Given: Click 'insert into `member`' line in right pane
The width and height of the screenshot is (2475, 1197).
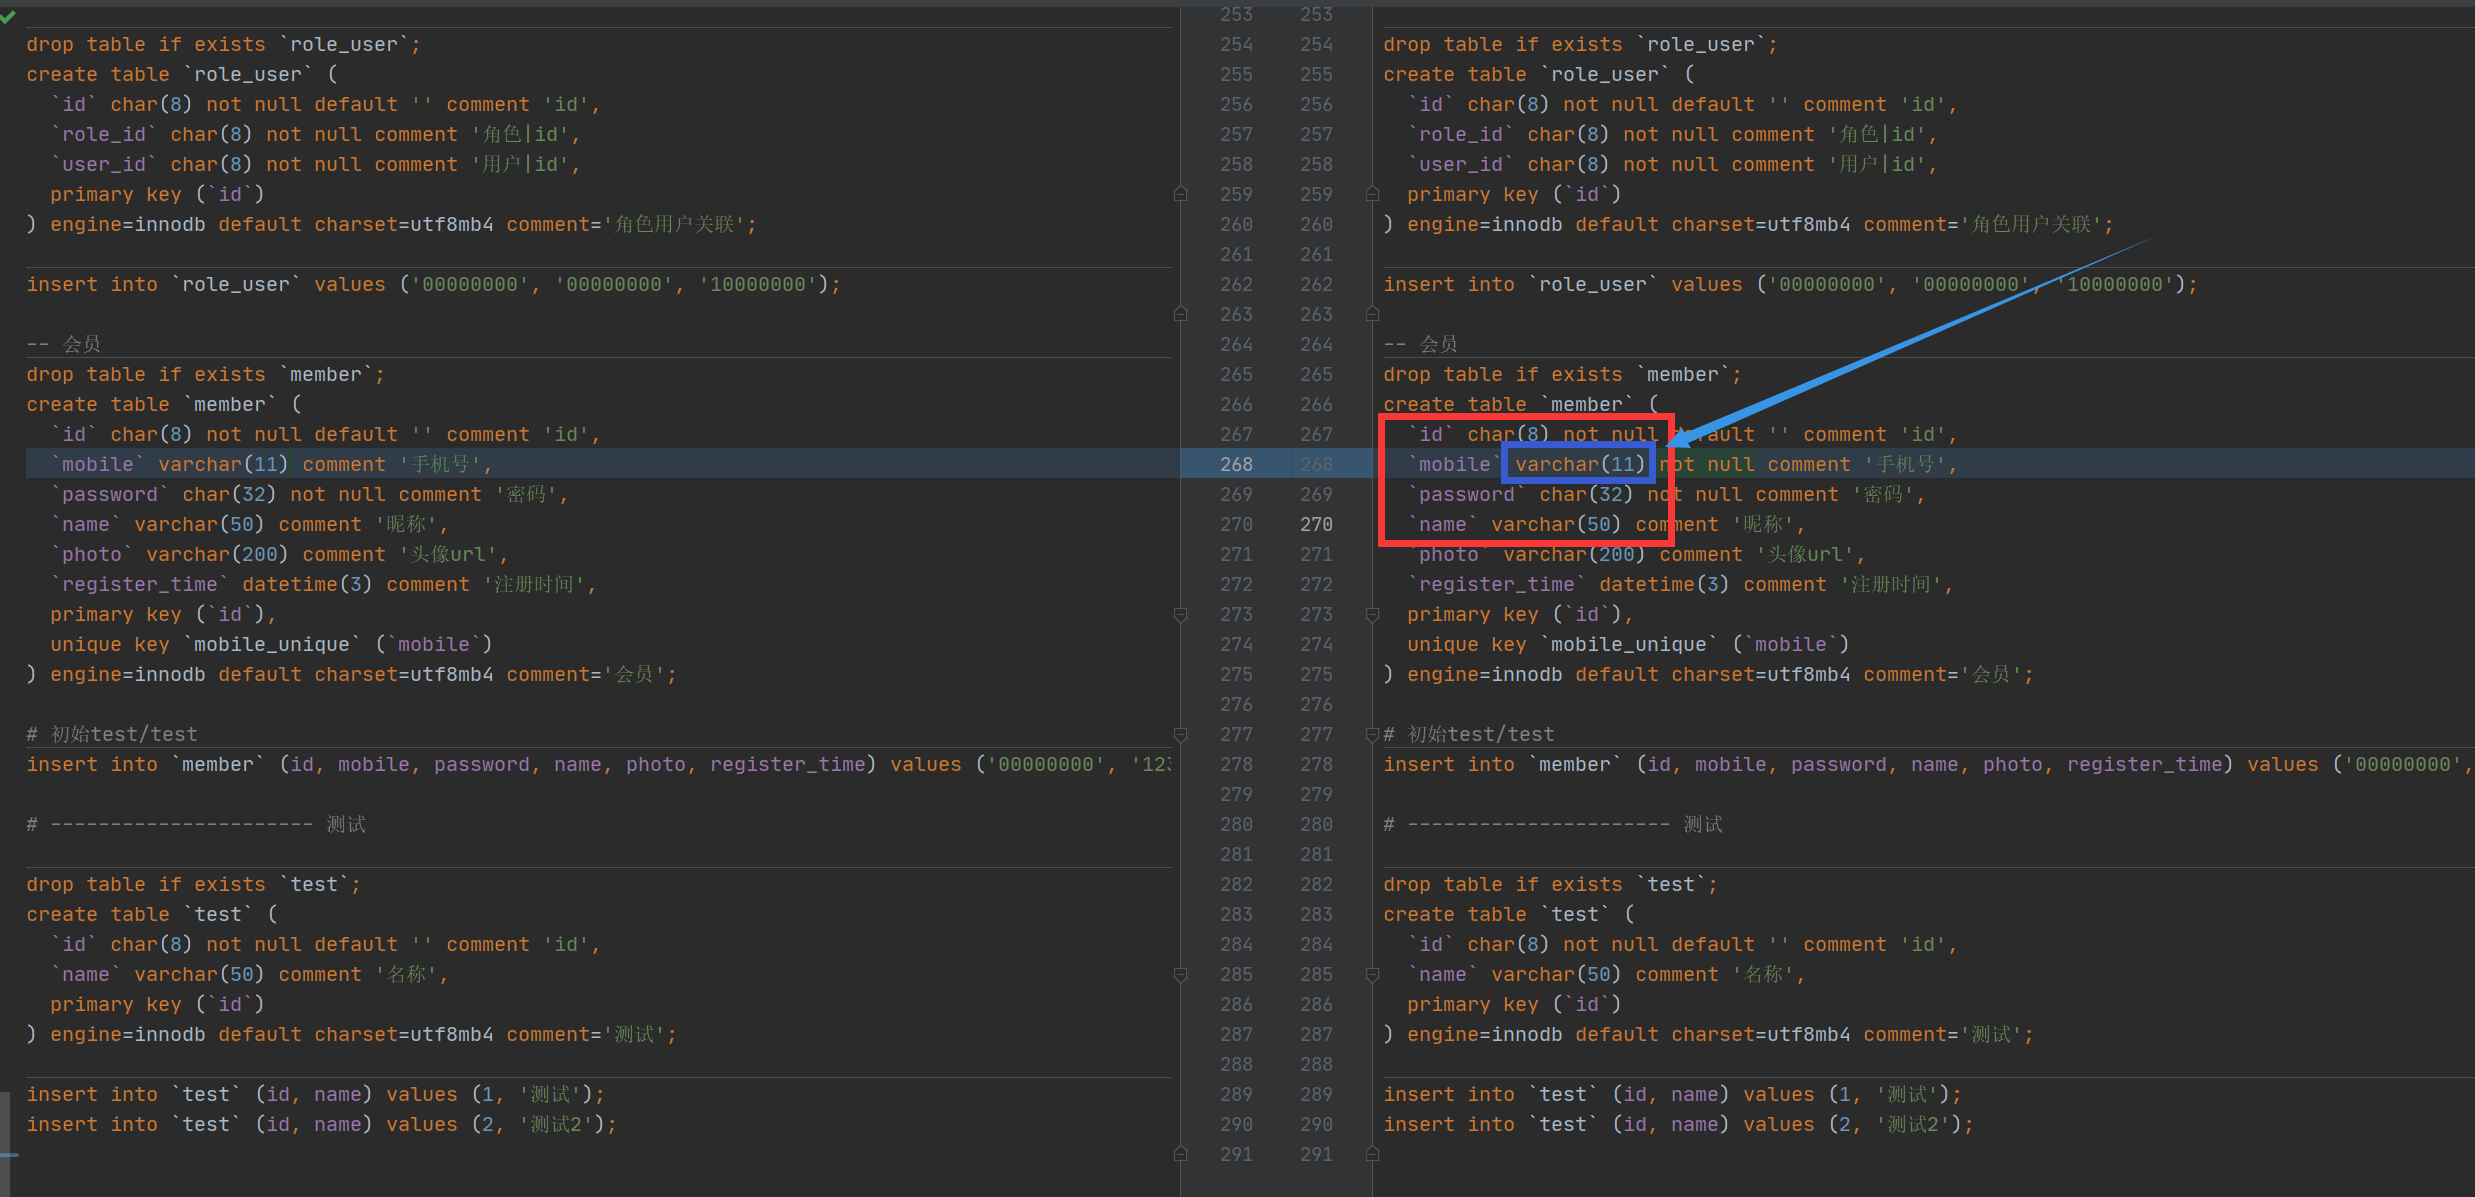Looking at the screenshot, I should [1928, 764].
